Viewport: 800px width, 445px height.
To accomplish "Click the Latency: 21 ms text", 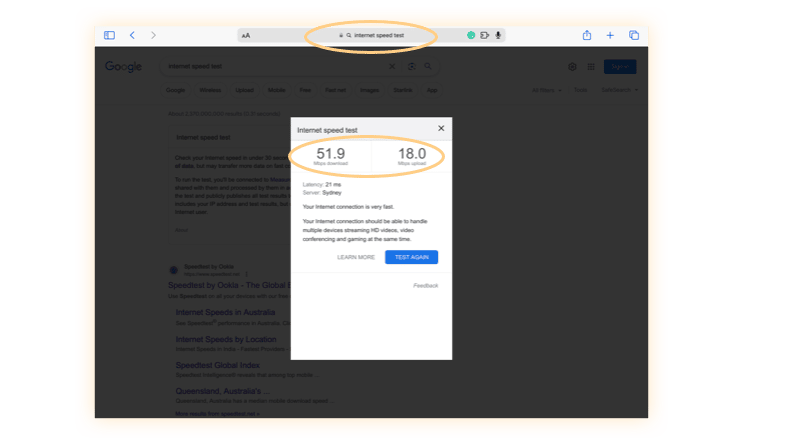I will click(x=322, y=185).
